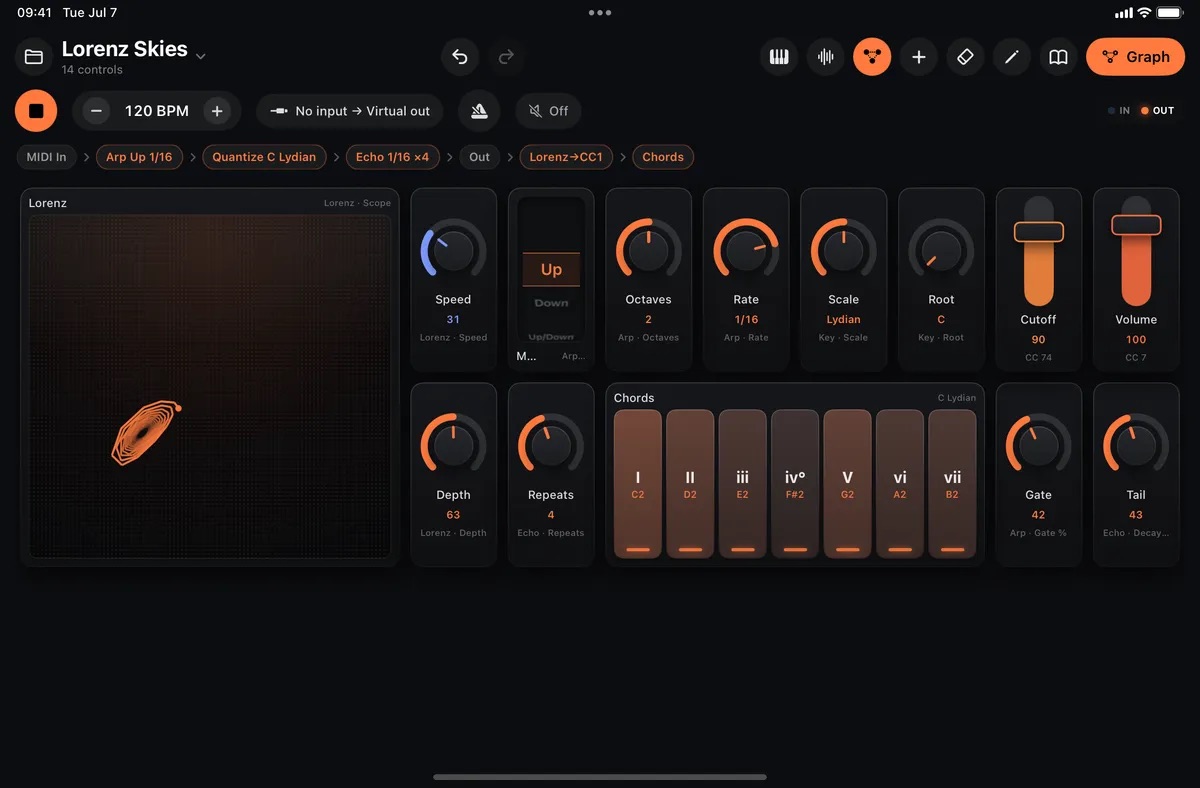Expand the Lorenz Skies project dropdown
The height and width of the screenshot is (788, 1200).
(x=201, y=56)
